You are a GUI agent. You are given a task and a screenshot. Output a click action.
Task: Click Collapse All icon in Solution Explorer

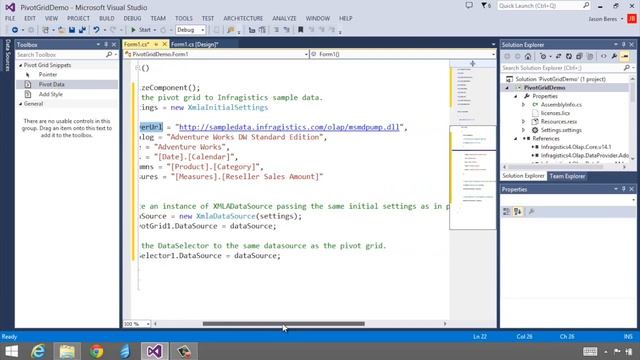coord(579,56)
